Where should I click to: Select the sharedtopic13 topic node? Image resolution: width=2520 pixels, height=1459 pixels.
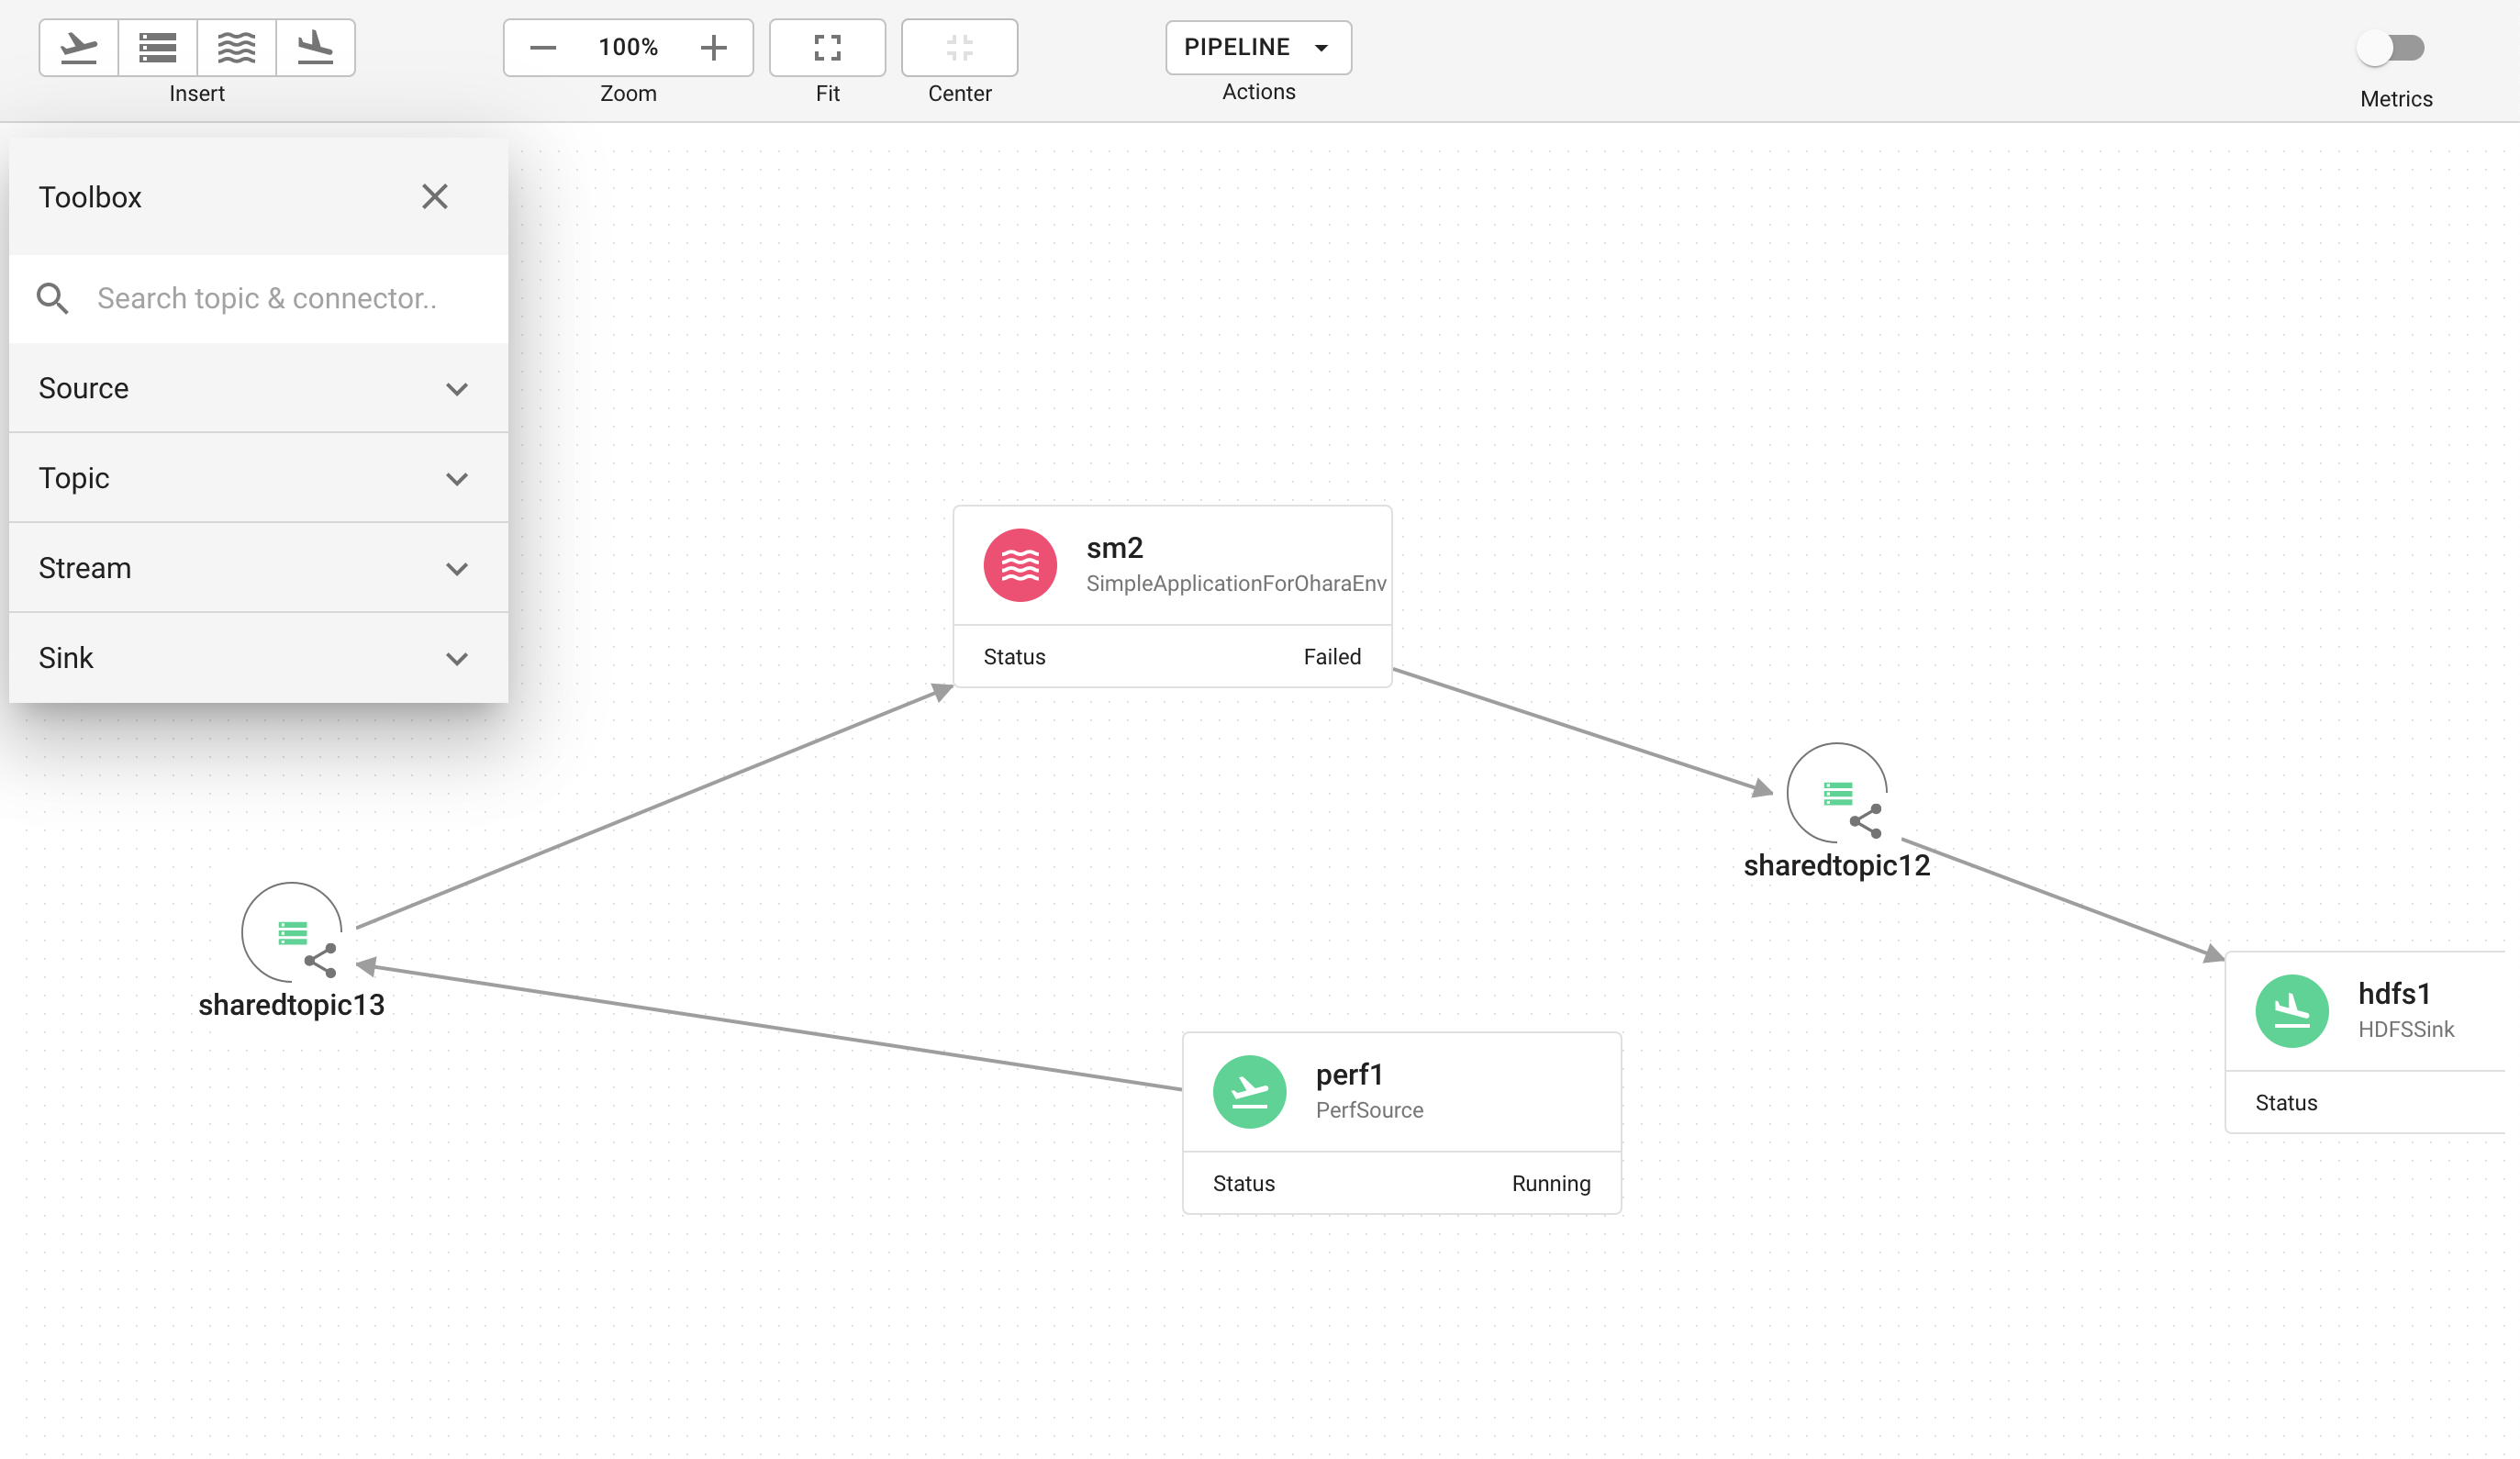[292, 932]
